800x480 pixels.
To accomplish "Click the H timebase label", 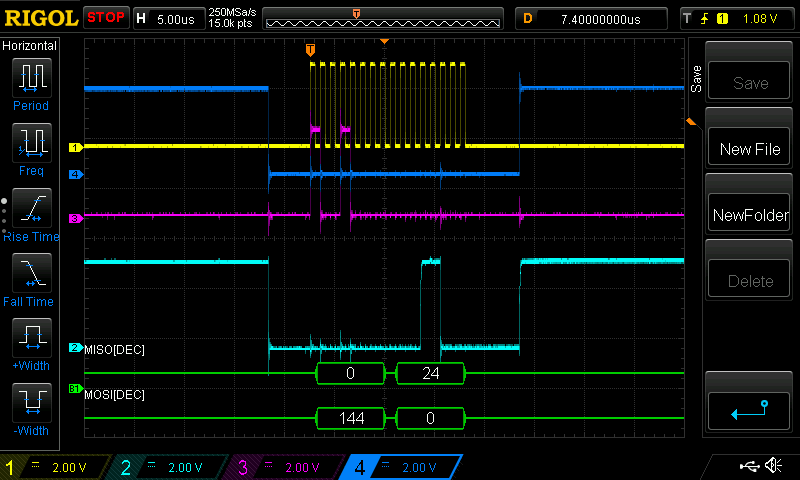I will click(x=141, y=19).
